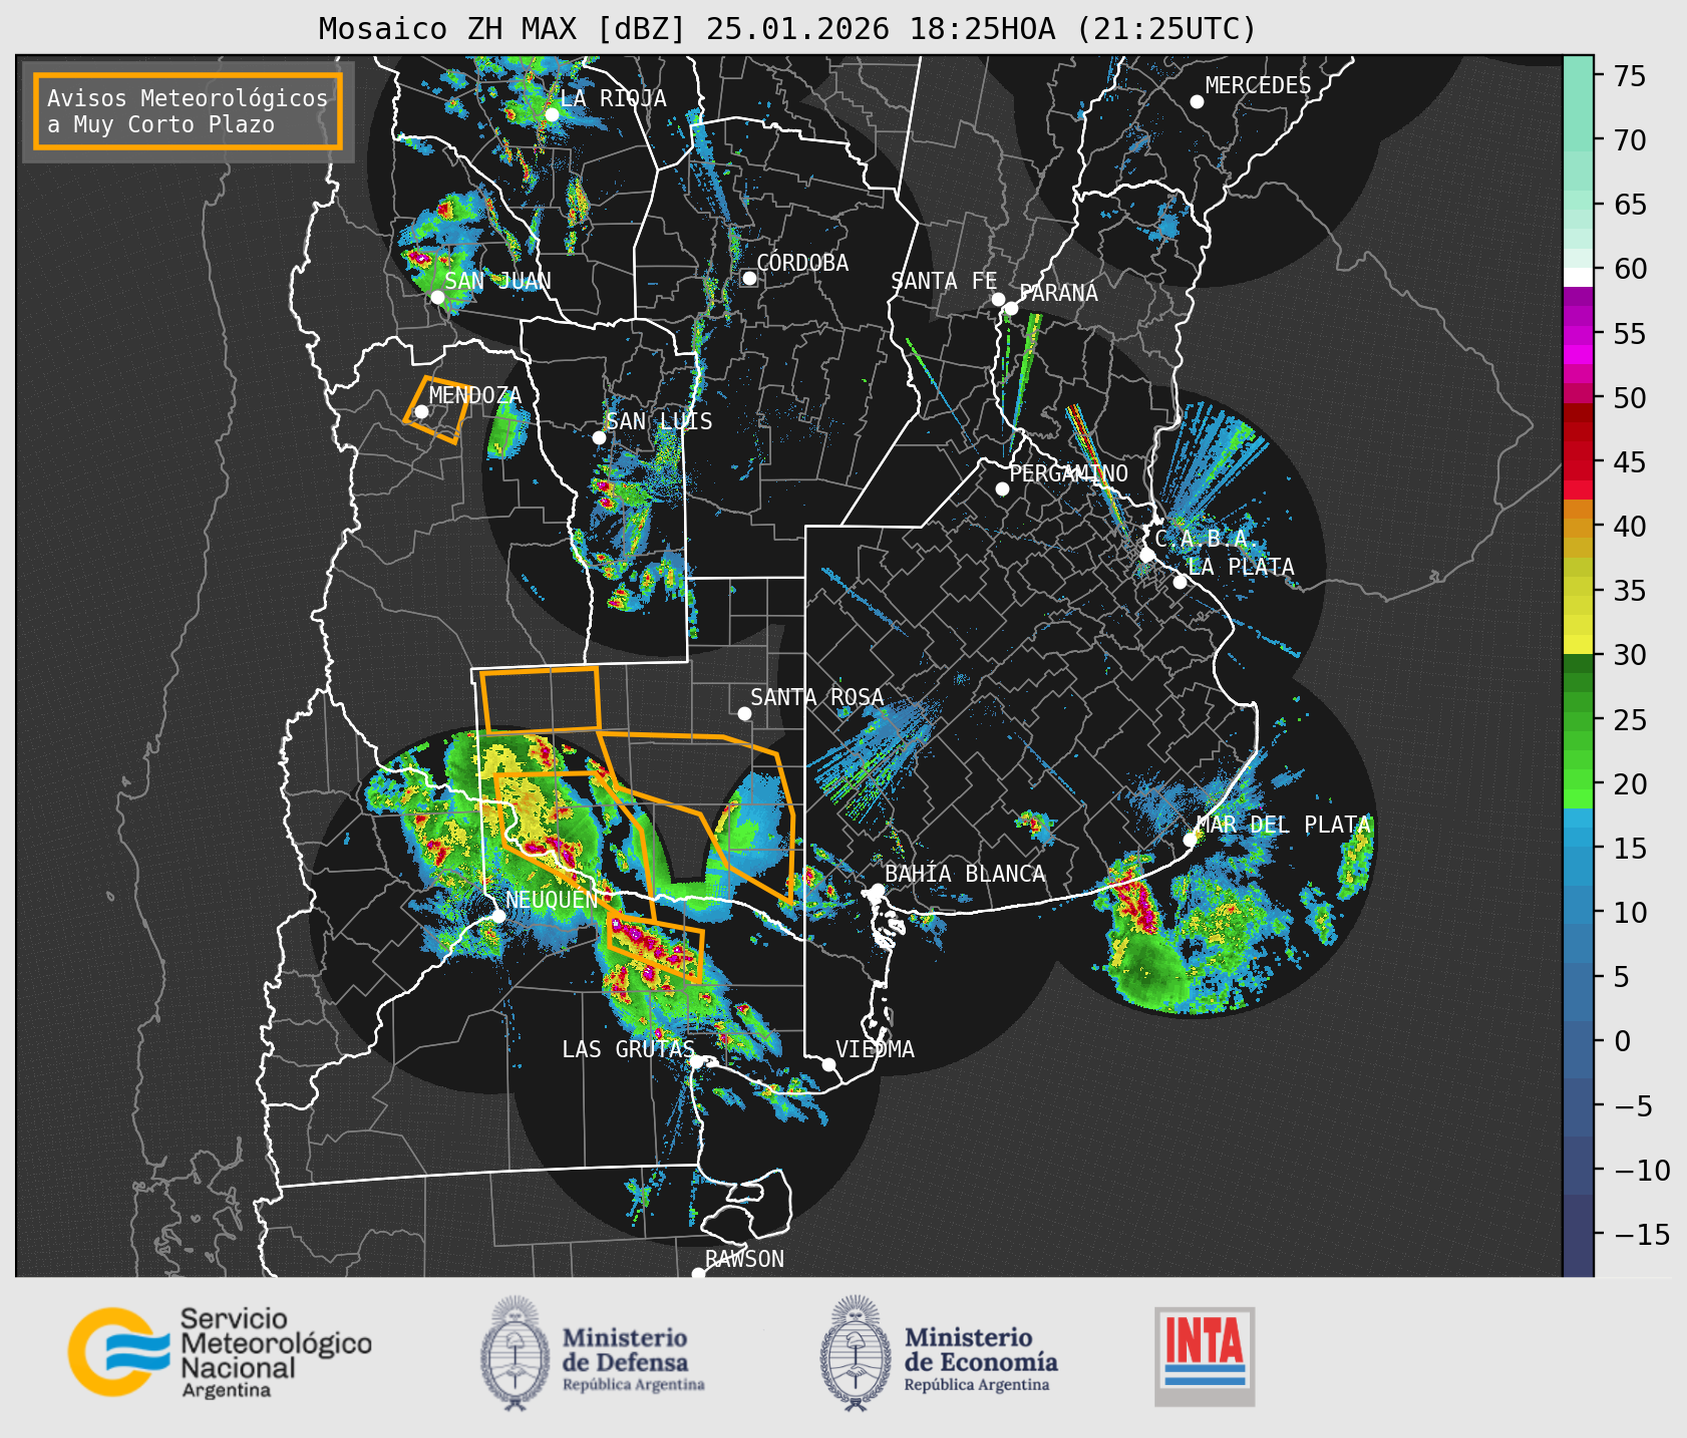Click the −15 label on the dBZ scale
The image size is (1687, 1438).
pyautogui.click(x=1641, y=1234)
